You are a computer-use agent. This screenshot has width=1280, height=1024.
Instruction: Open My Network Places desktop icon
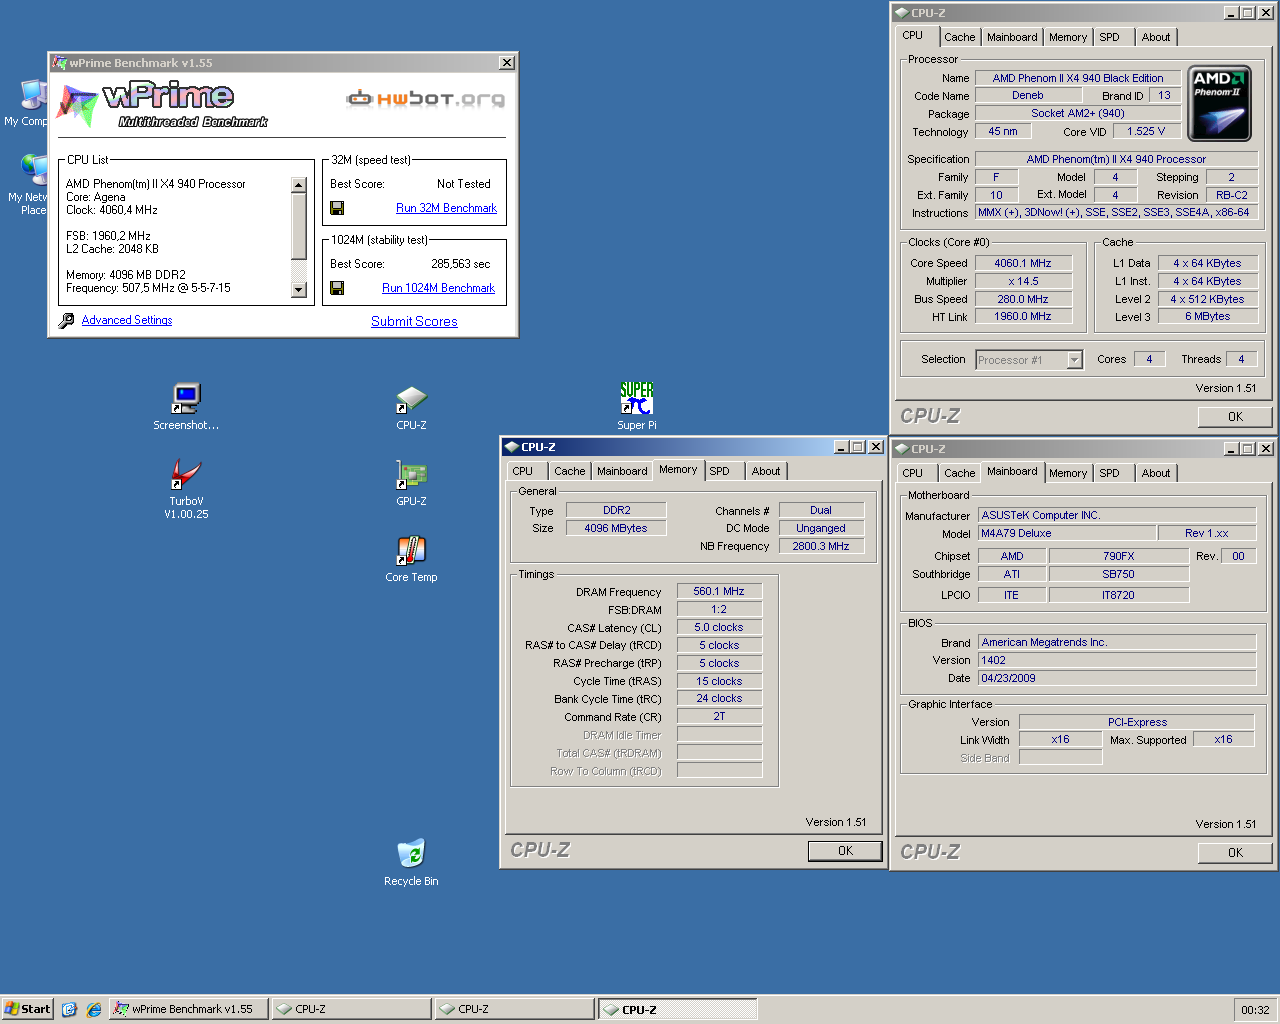28,186
